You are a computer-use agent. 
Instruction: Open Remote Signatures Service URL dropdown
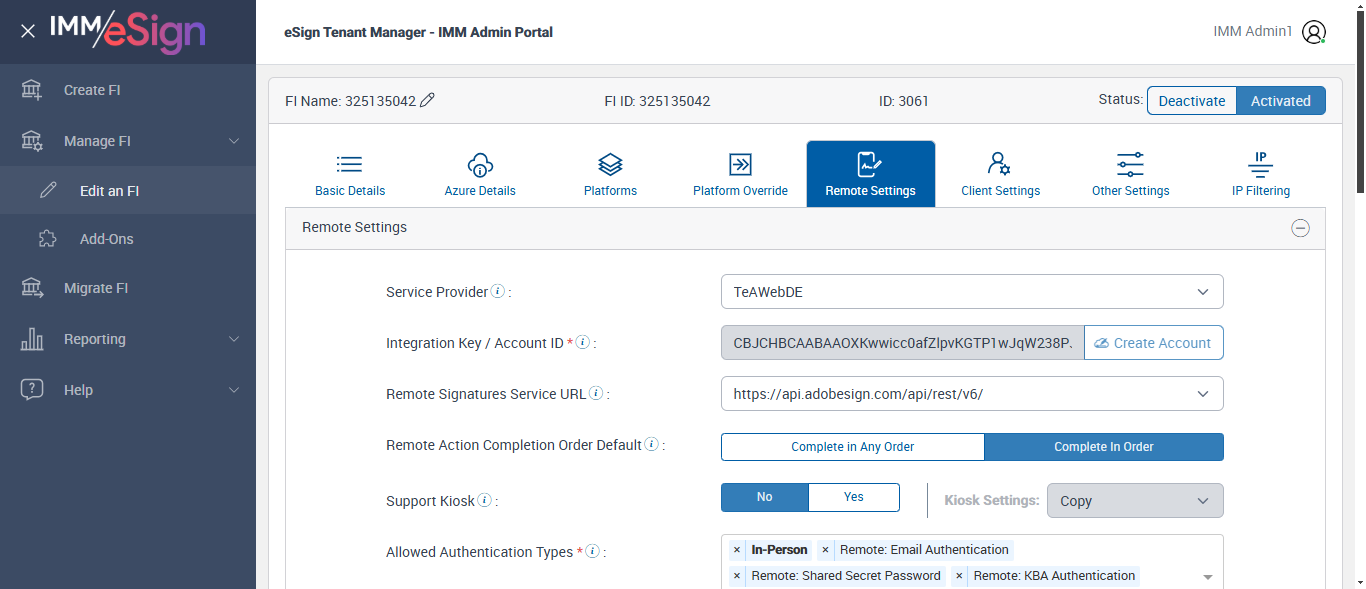[x=971, y=394]
